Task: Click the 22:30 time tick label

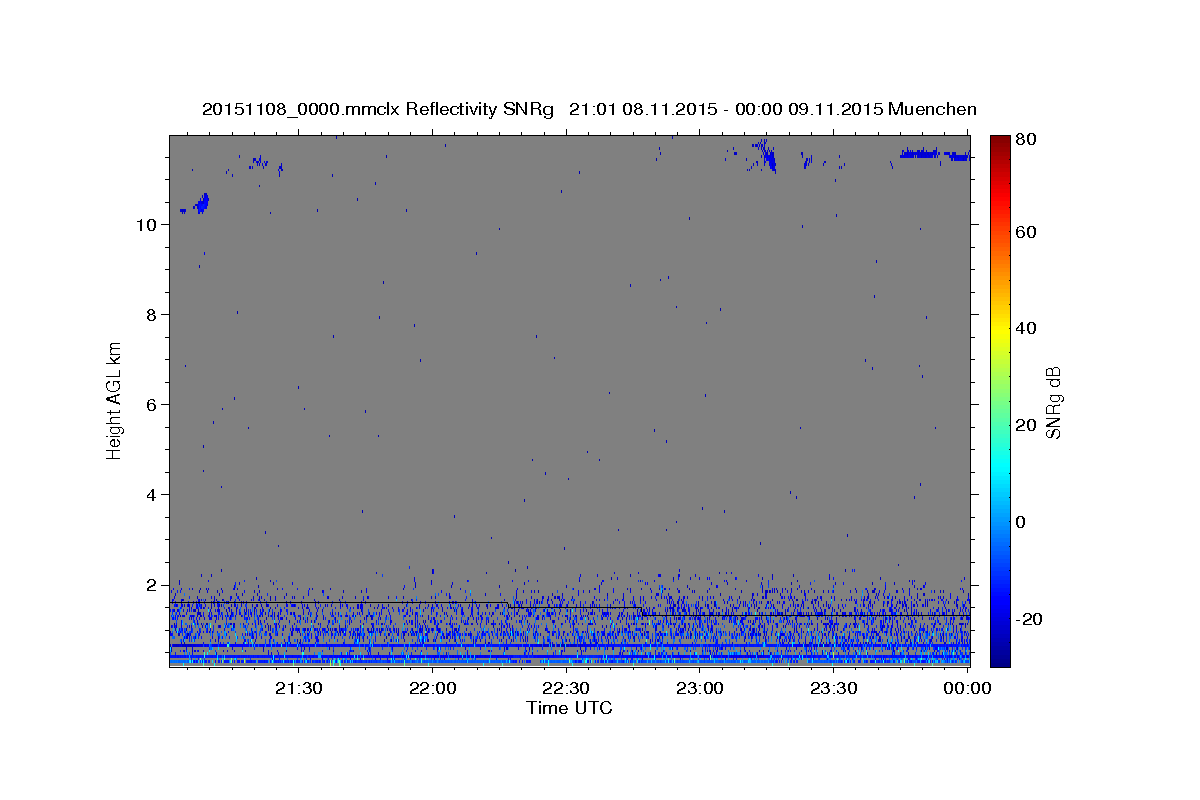Action: [566, 688]
